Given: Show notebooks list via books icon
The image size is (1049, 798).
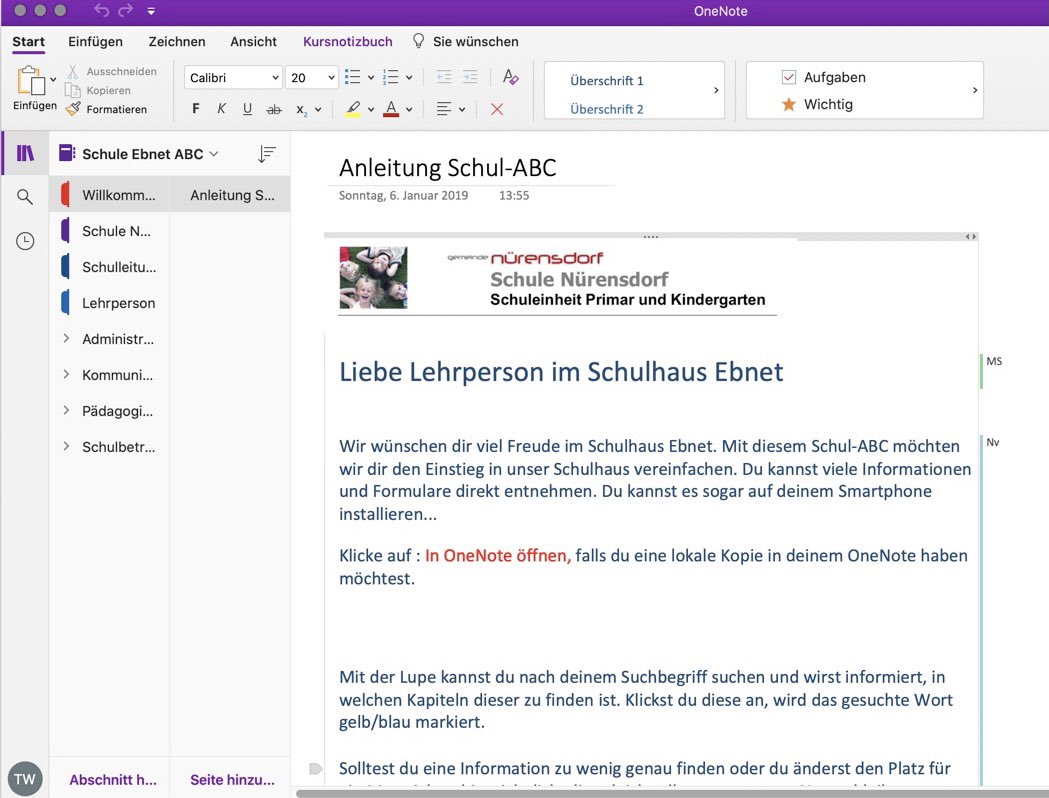Looking at the screenshot, I should point(25,153).
